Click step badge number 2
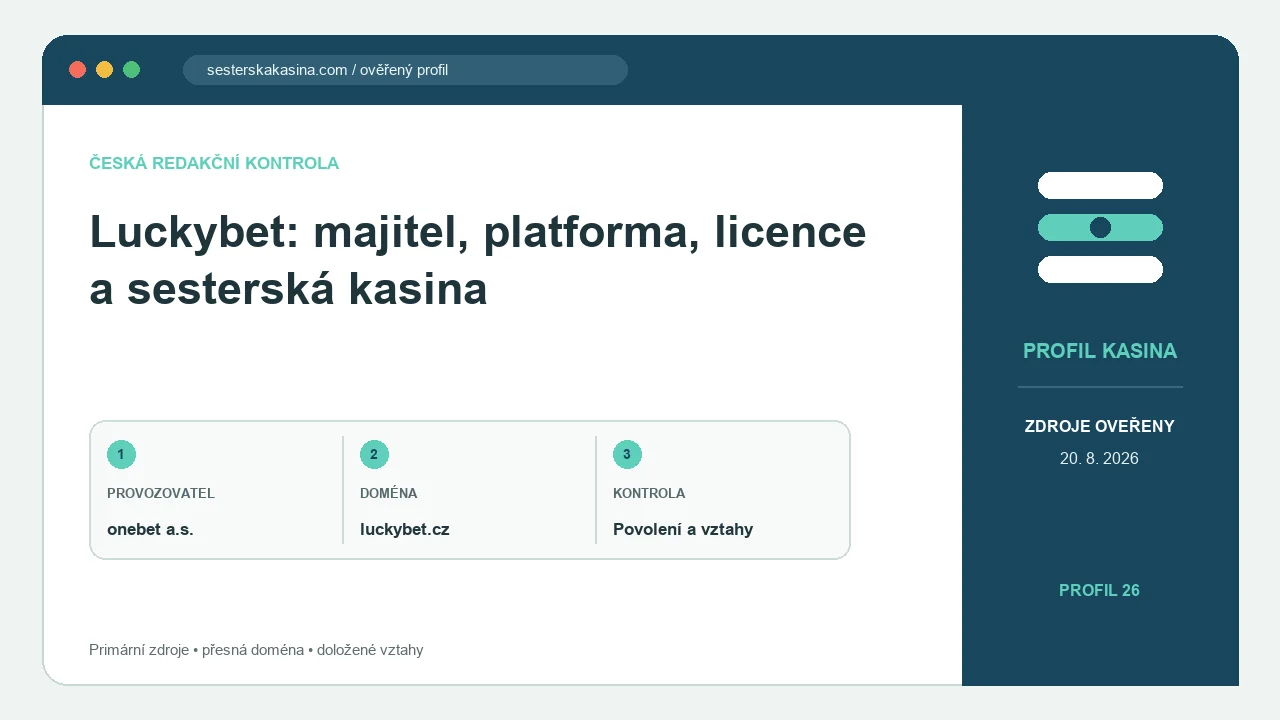Screen dimensions: 1280x720 pyautogui.click(x=374, y=454)
